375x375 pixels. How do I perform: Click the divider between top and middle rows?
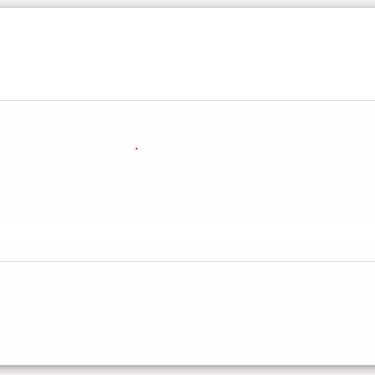click(x=187, y=100)
